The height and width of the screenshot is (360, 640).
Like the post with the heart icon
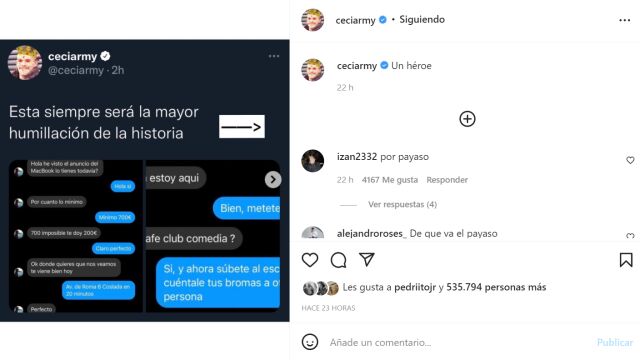pyautogui.click(x=310, y=260)
